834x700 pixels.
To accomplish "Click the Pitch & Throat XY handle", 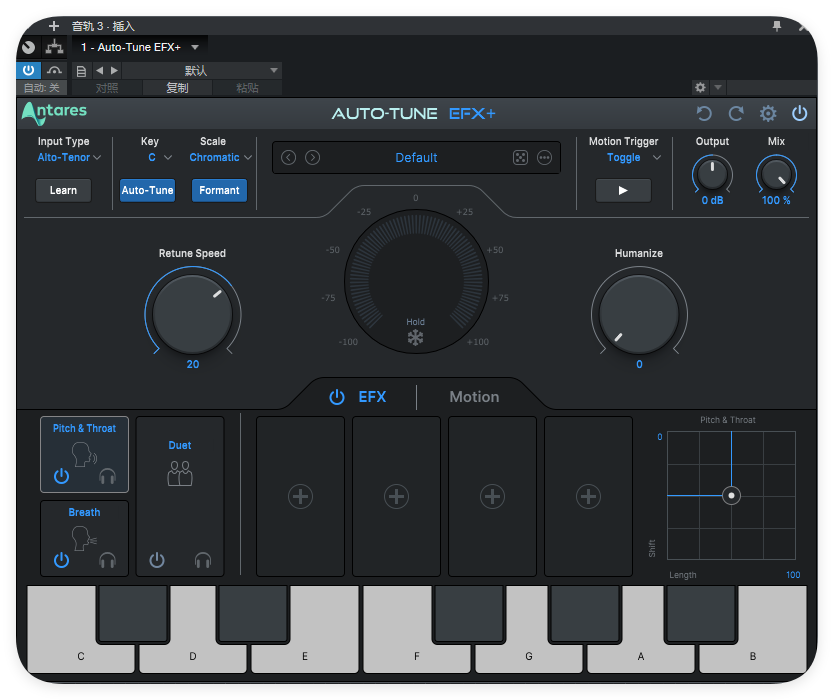I will click(x=731, y=496).
